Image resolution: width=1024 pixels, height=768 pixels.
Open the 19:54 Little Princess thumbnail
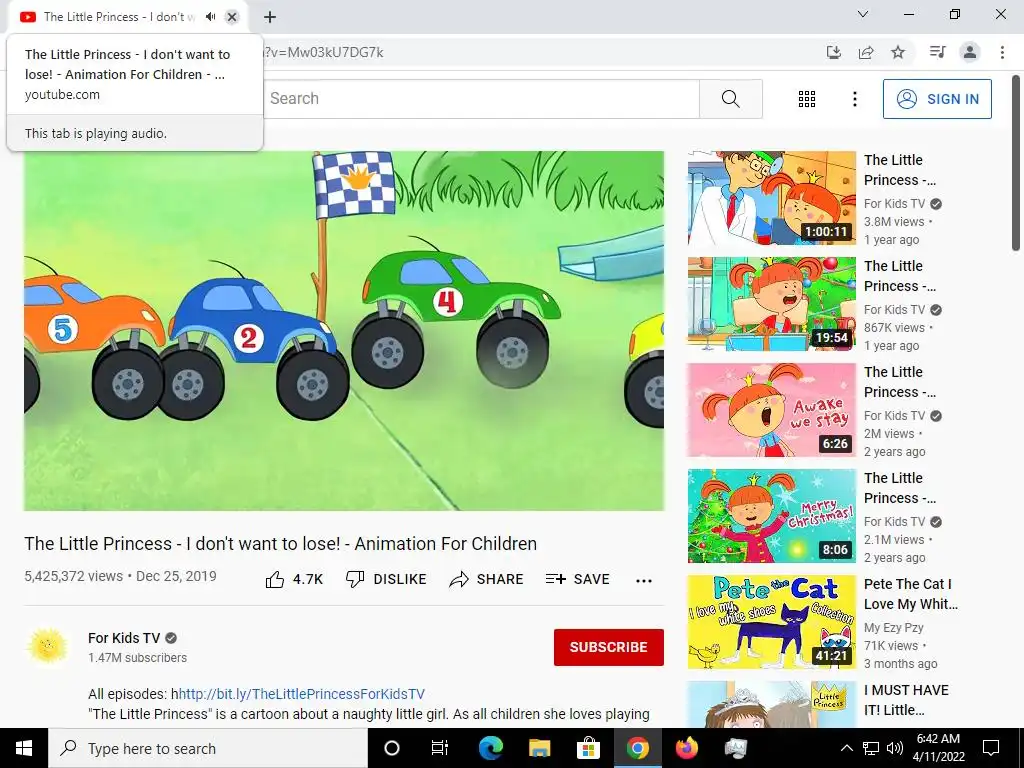tap(772, 304)
